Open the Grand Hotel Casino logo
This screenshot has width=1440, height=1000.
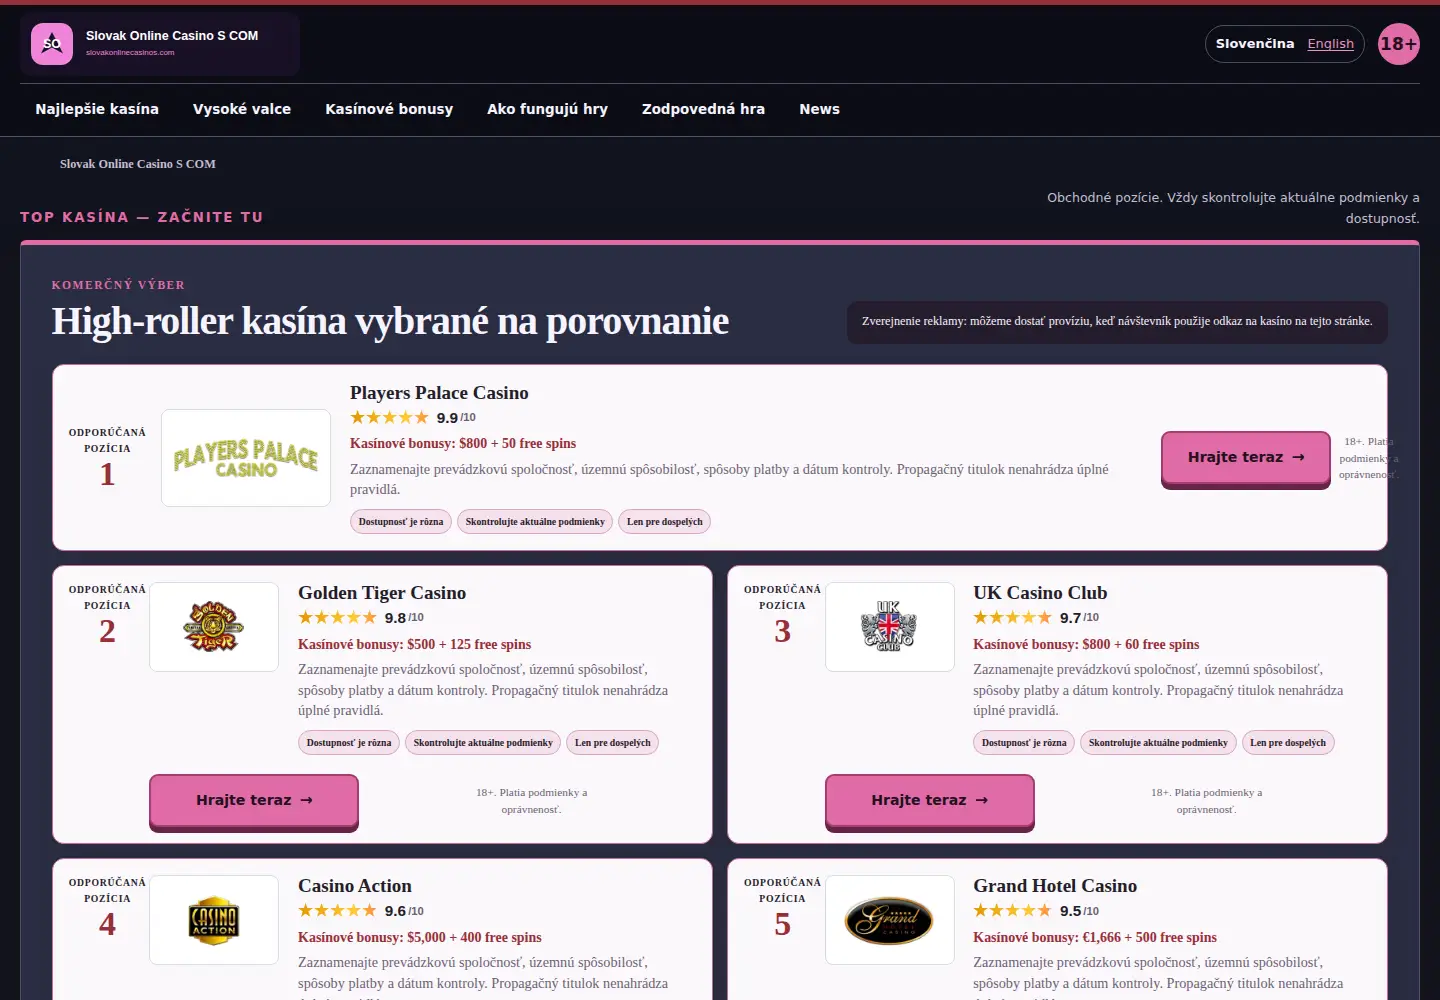(x=889, y=920)
